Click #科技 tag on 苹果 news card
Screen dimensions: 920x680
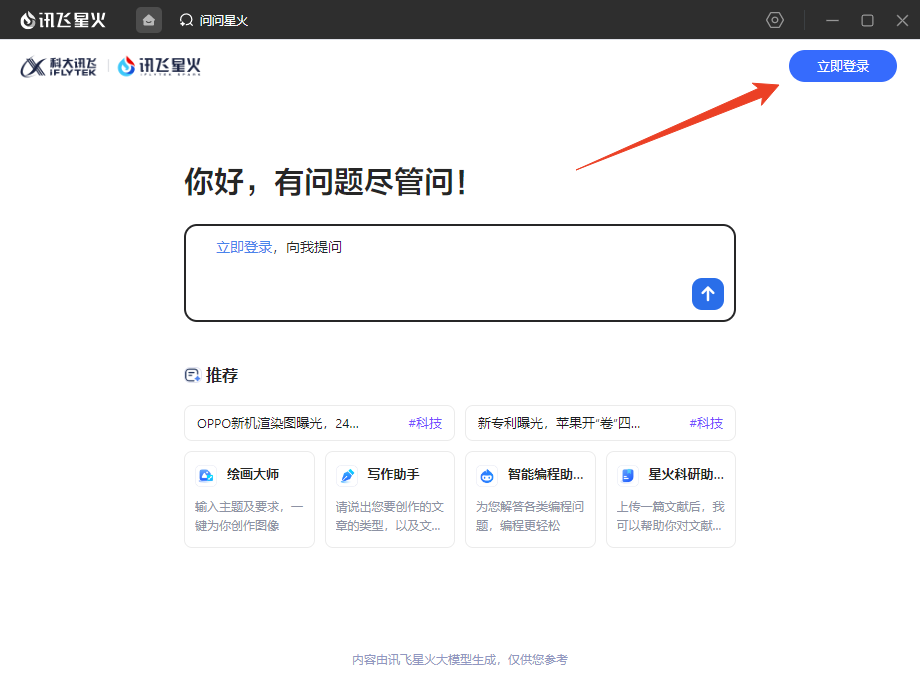pyautogui.click(x=706, y=423)
